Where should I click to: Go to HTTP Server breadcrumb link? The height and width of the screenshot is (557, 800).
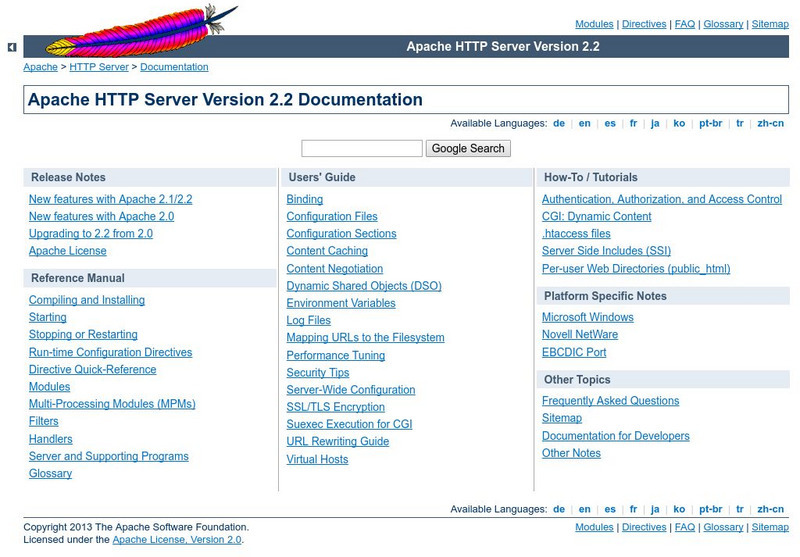pyautogui.click(x=99, y=67)
